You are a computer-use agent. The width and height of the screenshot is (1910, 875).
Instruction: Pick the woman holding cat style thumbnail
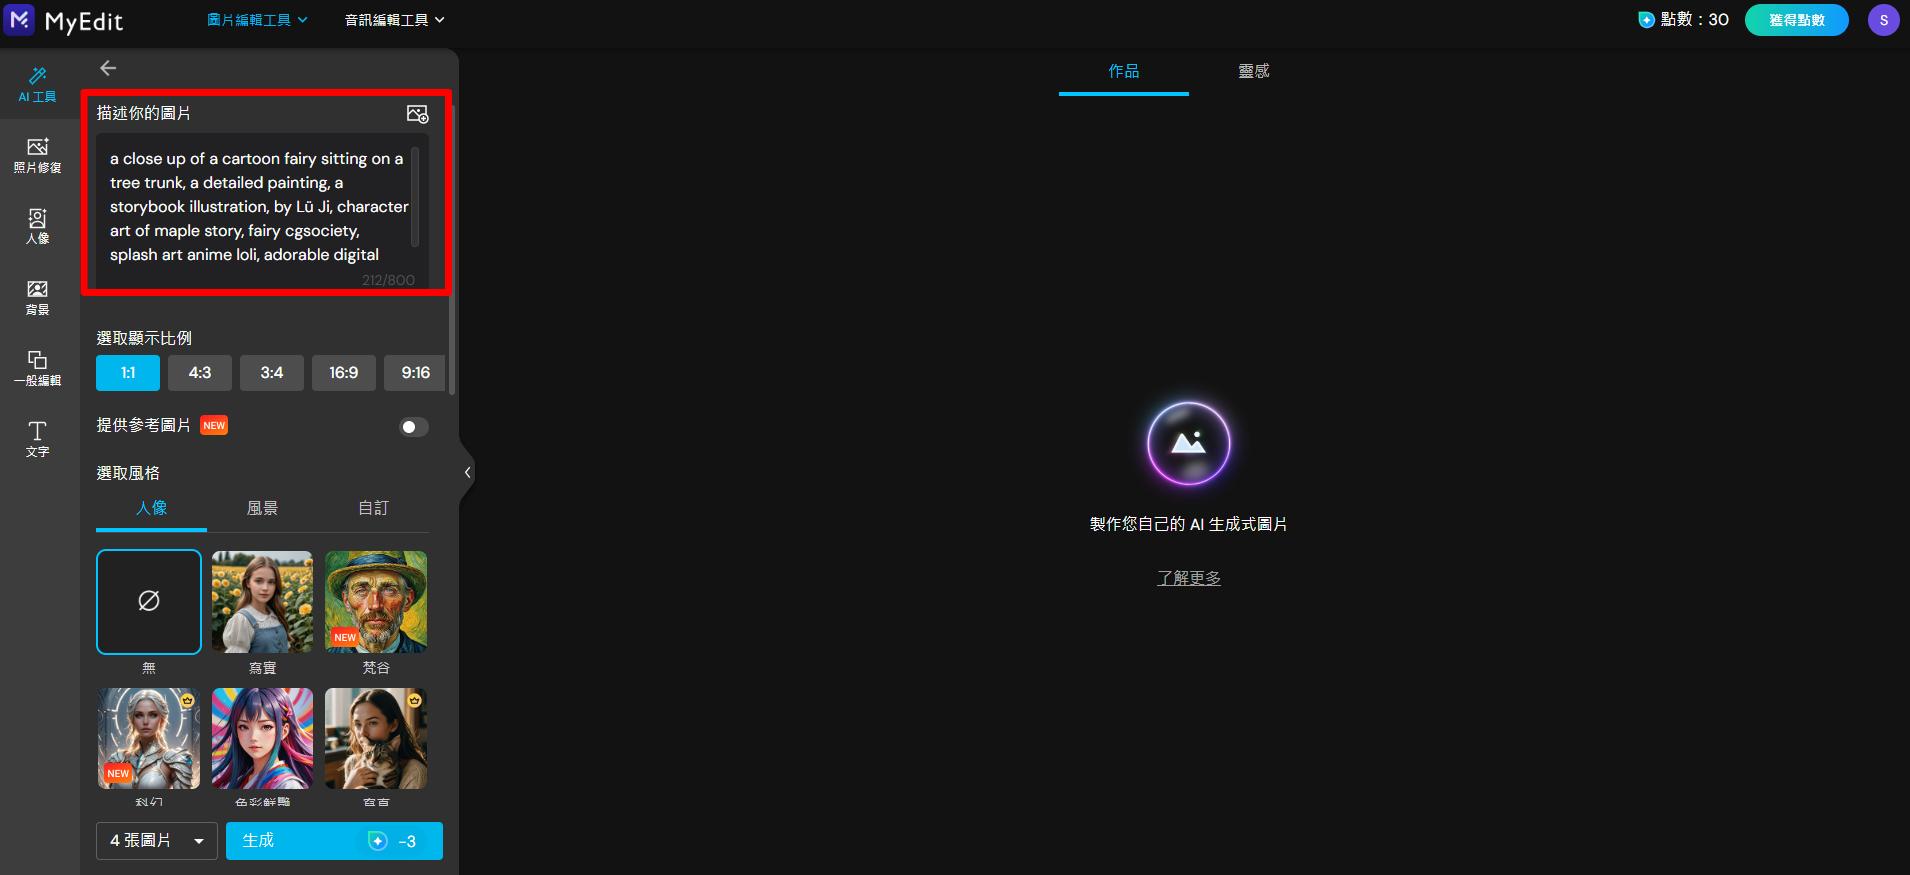376,739
